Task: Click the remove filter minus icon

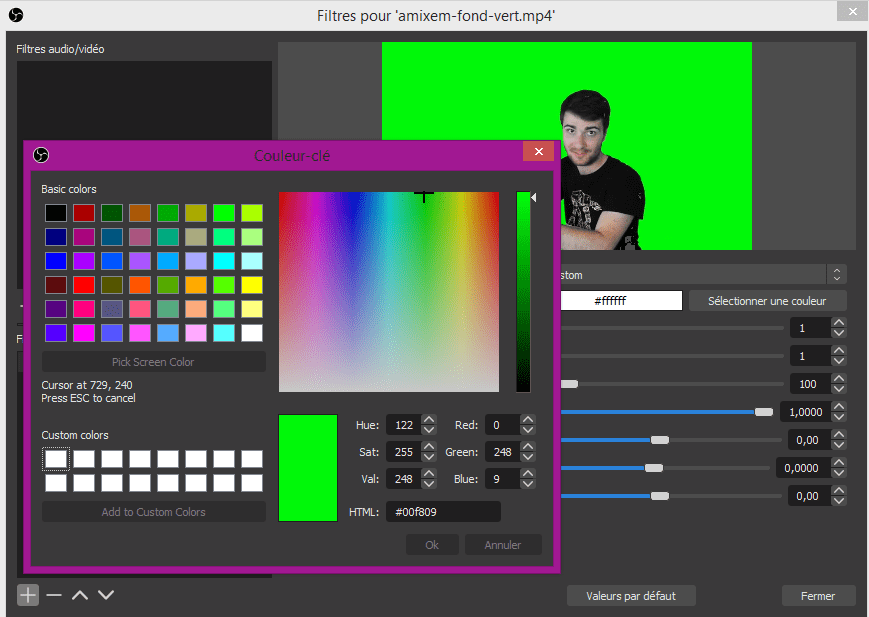Action: click(x=54, y=595)
